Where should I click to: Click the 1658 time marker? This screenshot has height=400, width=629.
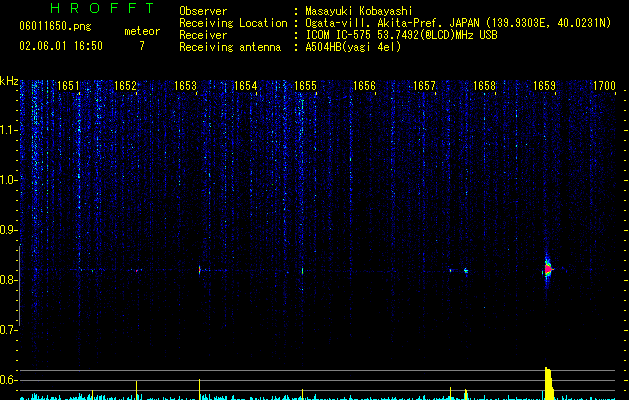coord(485,86)
